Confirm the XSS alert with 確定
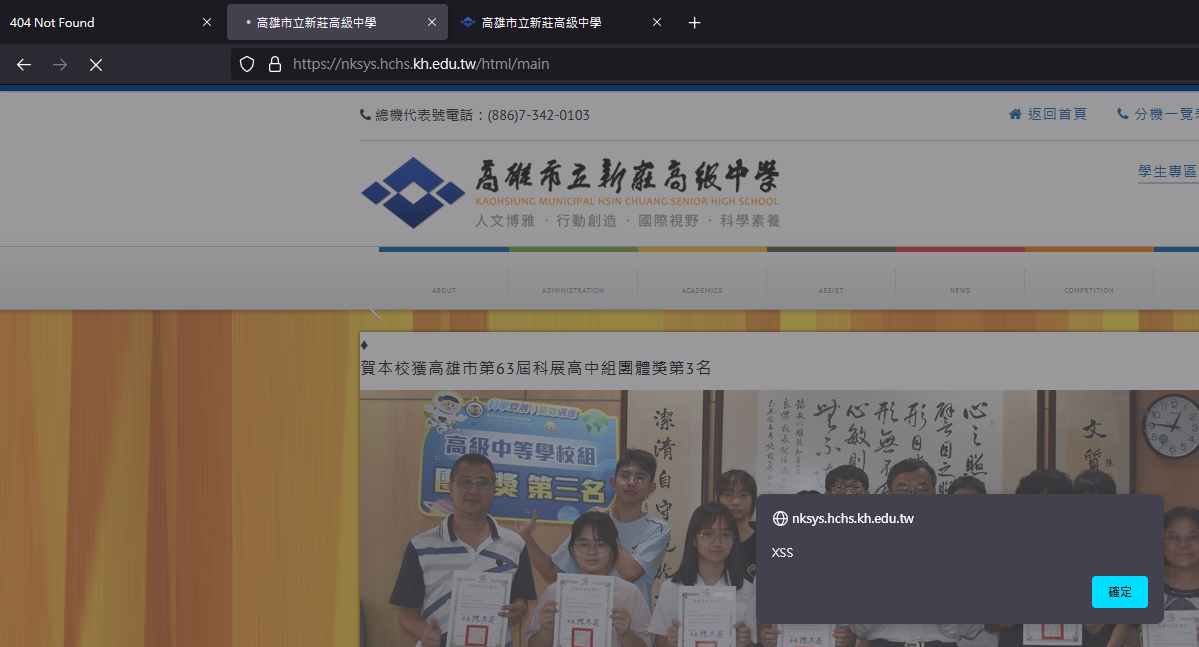1199x647 pixels. (x=1119, y=592)
